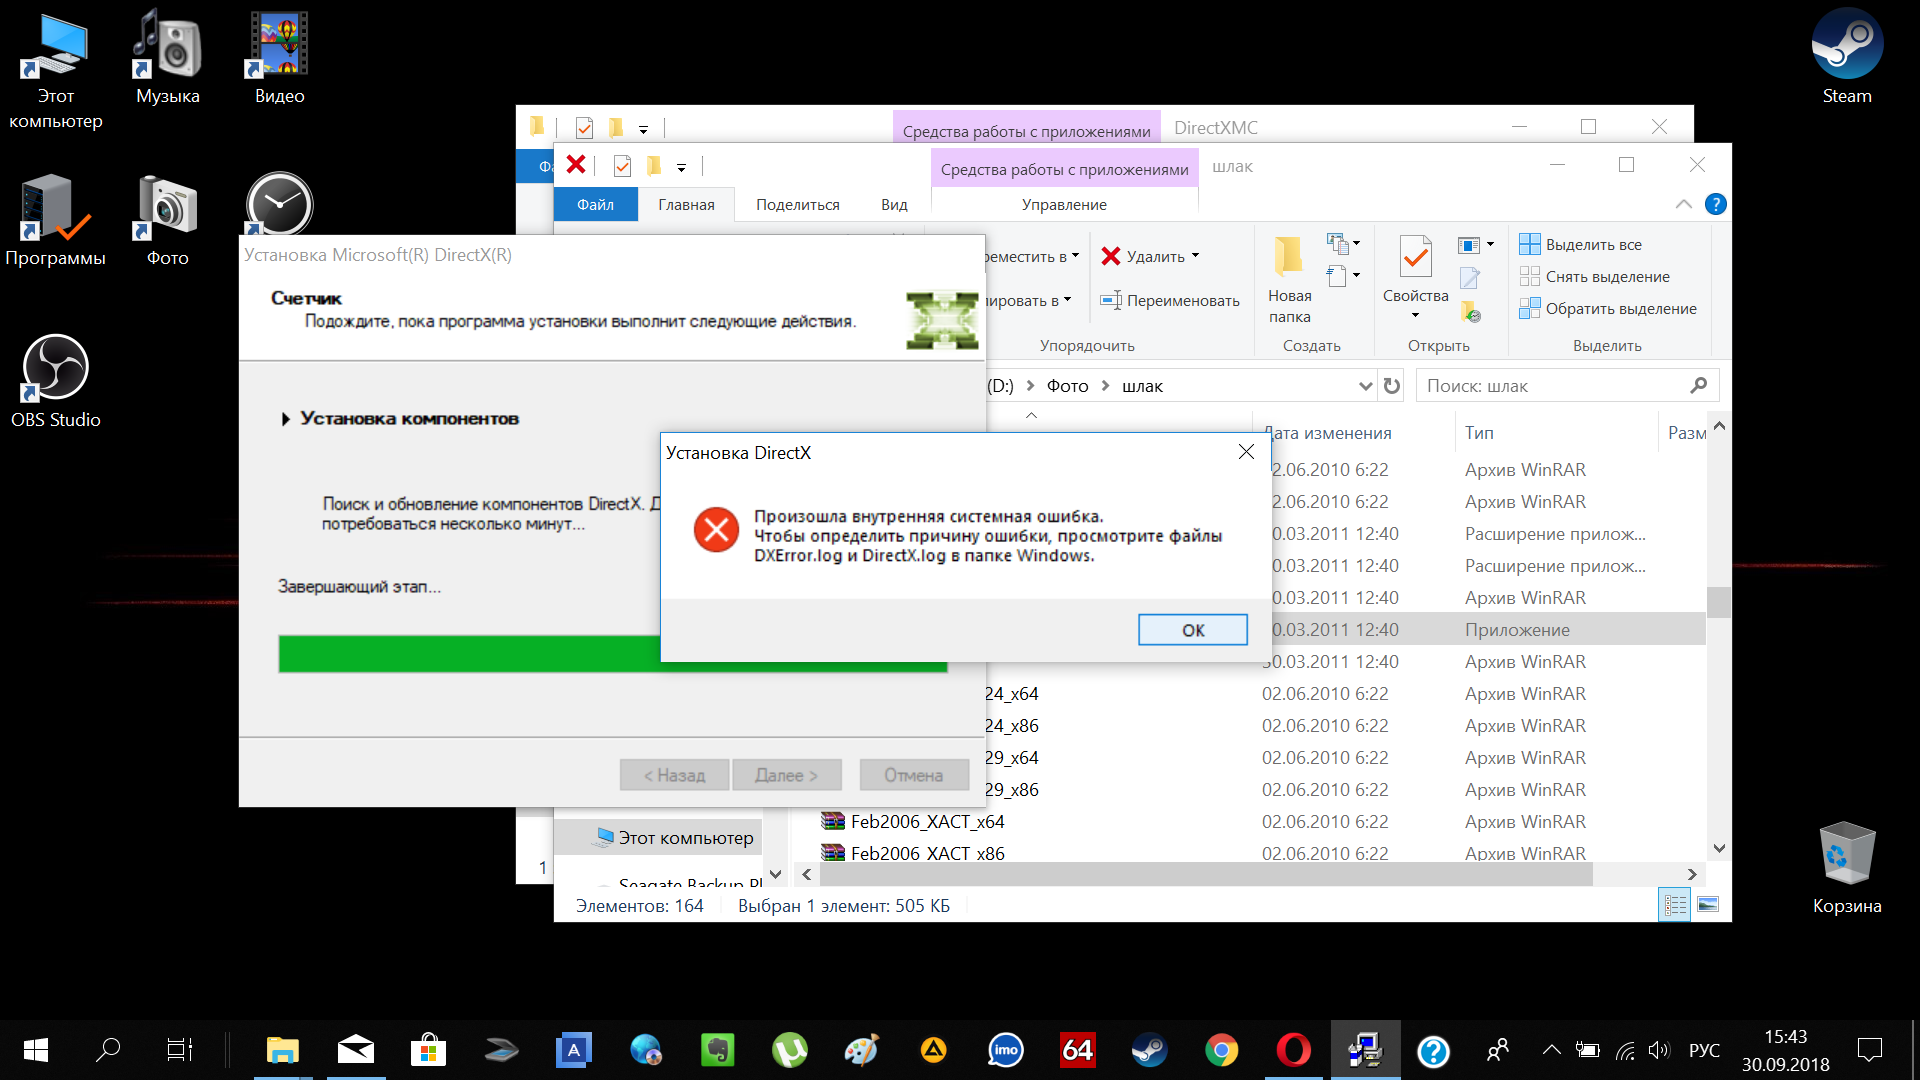Open Steam desktop shortcut
Image resolution: width=1920 pixels, height=1080 pixels.
(x=1846, y=57)
